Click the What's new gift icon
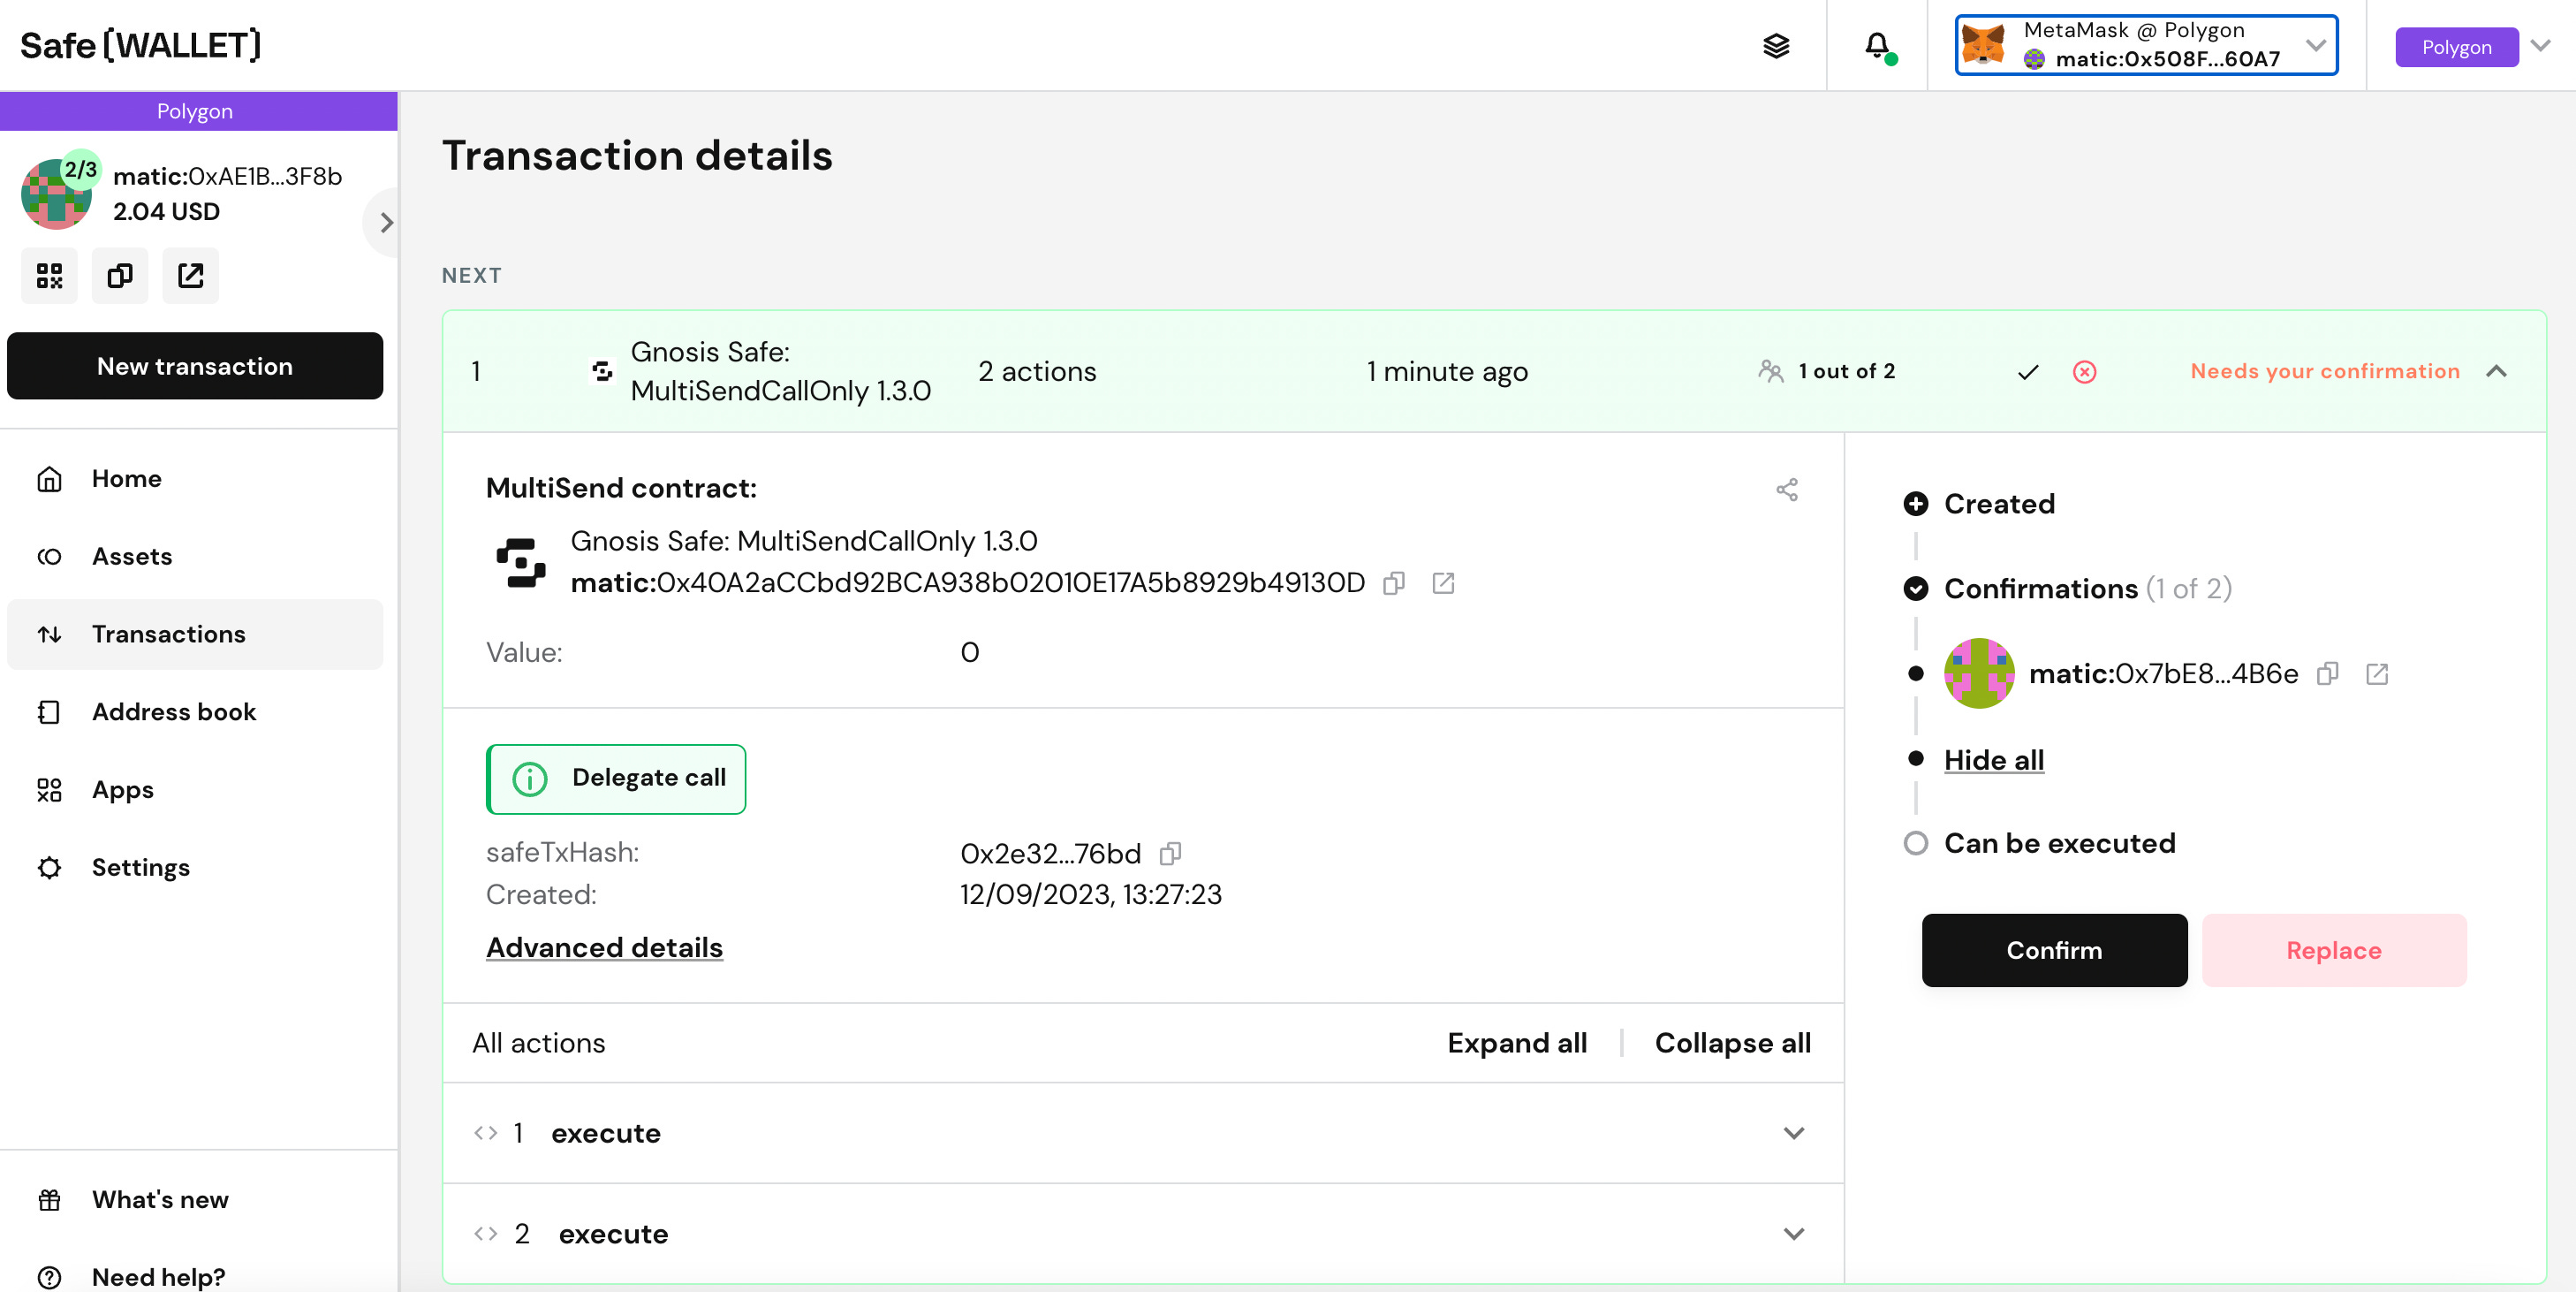 [x=49, y=1199]
